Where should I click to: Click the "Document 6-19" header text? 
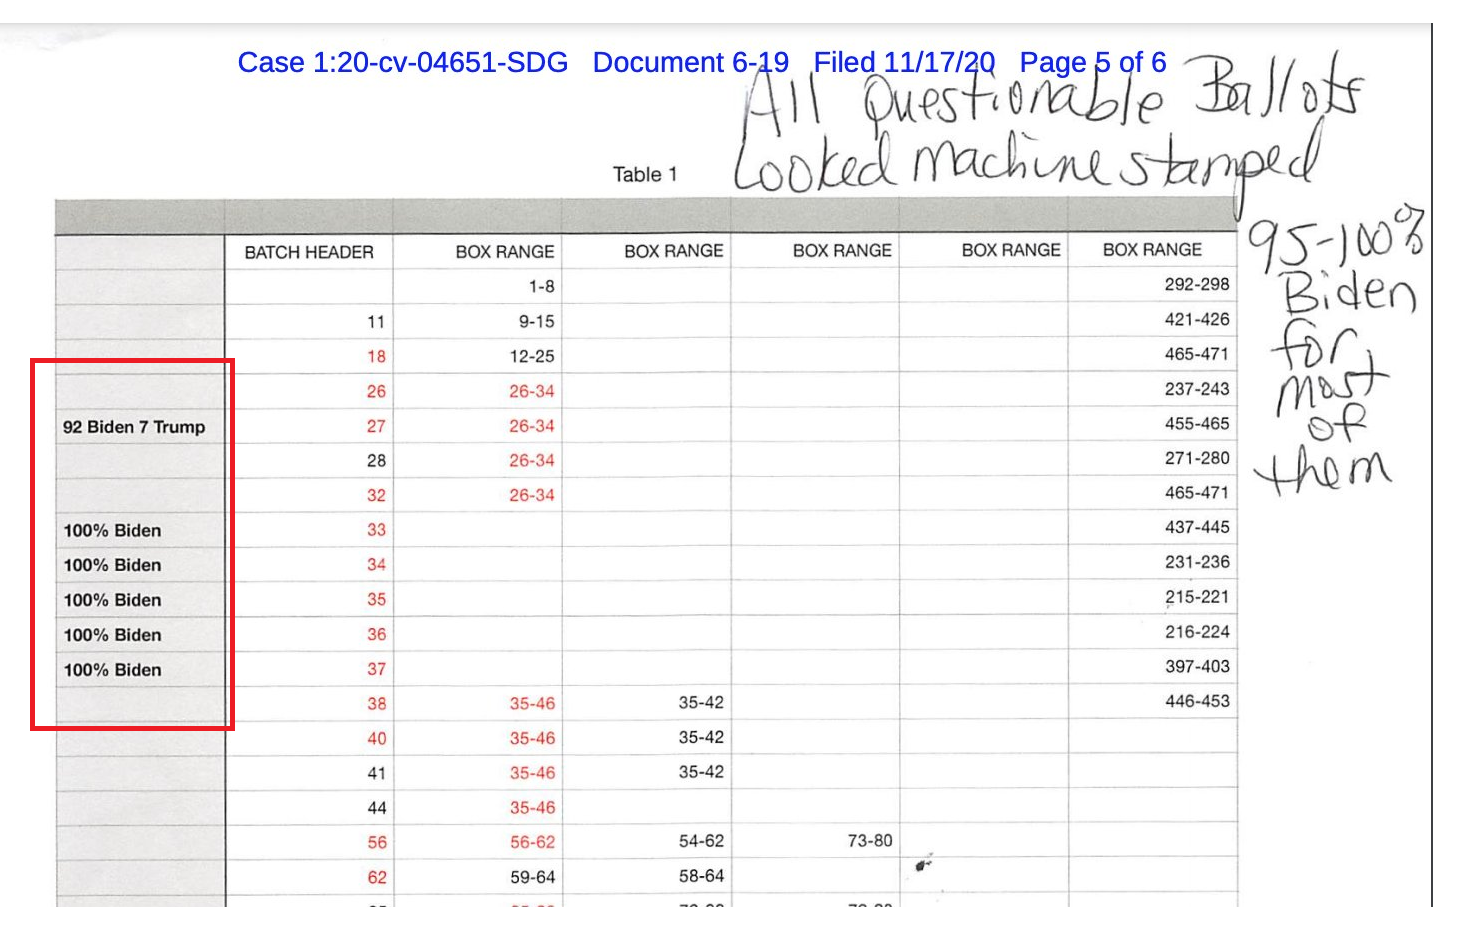690,62
